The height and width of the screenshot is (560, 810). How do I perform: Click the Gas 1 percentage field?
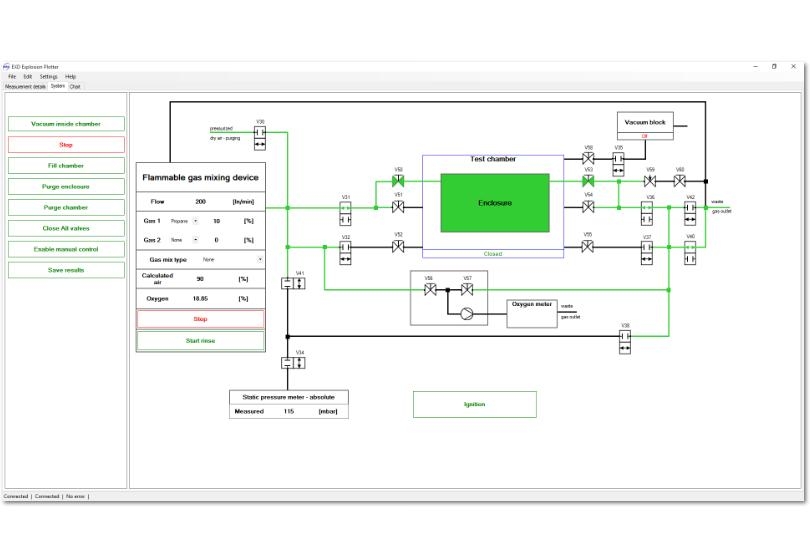pyautogui.click(x=216, y=221)
